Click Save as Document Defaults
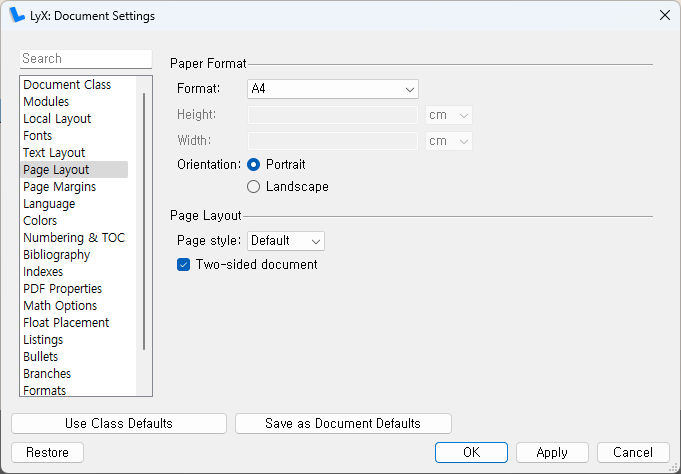This screenshot has width=681, height=474. tap(343, 423)
